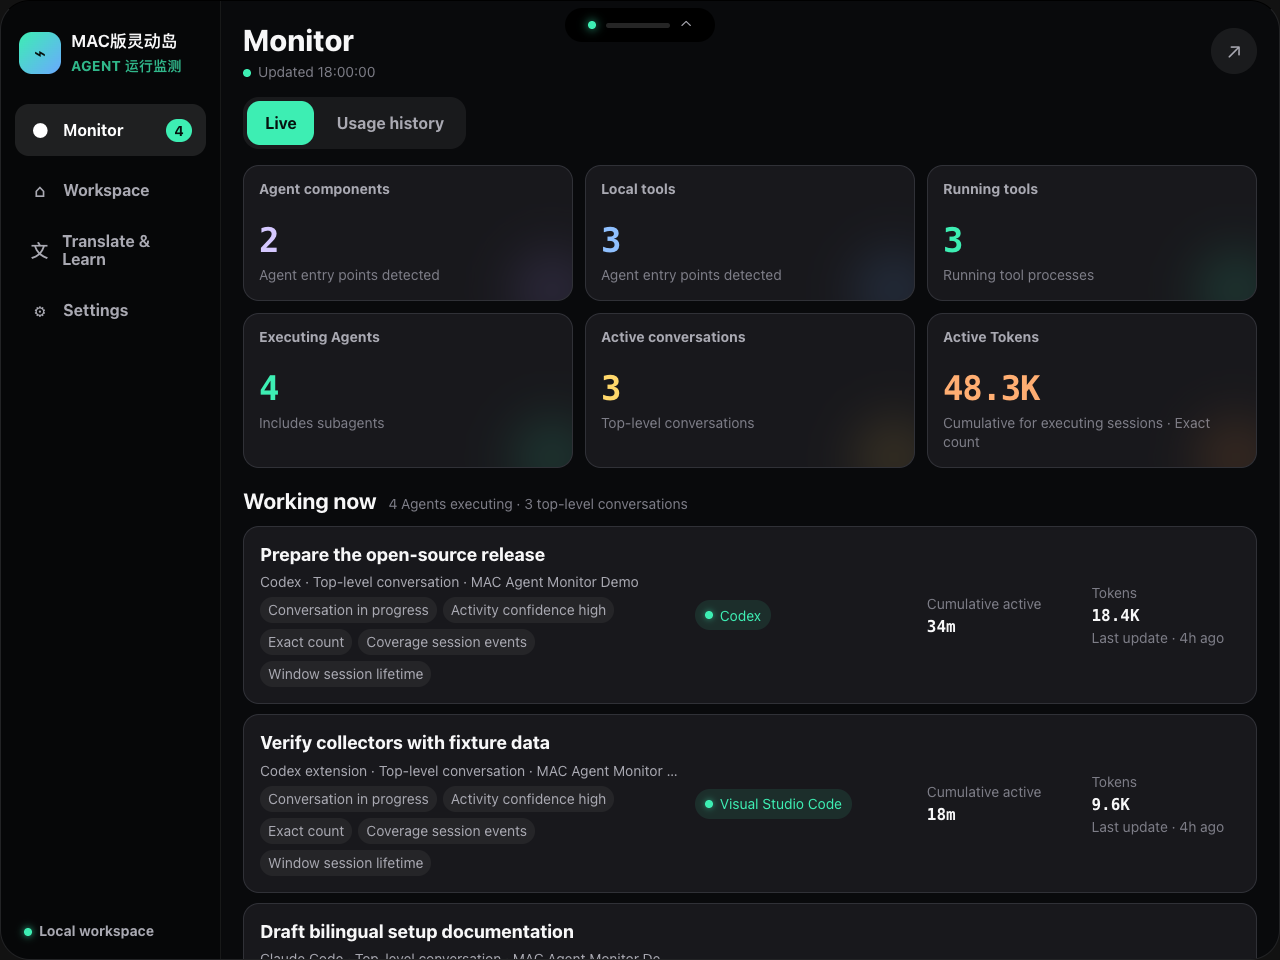The width and height of the screenshot is (1280, 960).
Task: Click the Settings gear icon
Action: [x=40, y=311]
